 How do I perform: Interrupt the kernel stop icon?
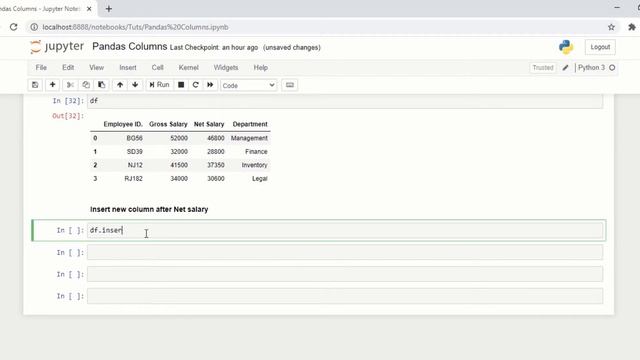coord(181,85)
